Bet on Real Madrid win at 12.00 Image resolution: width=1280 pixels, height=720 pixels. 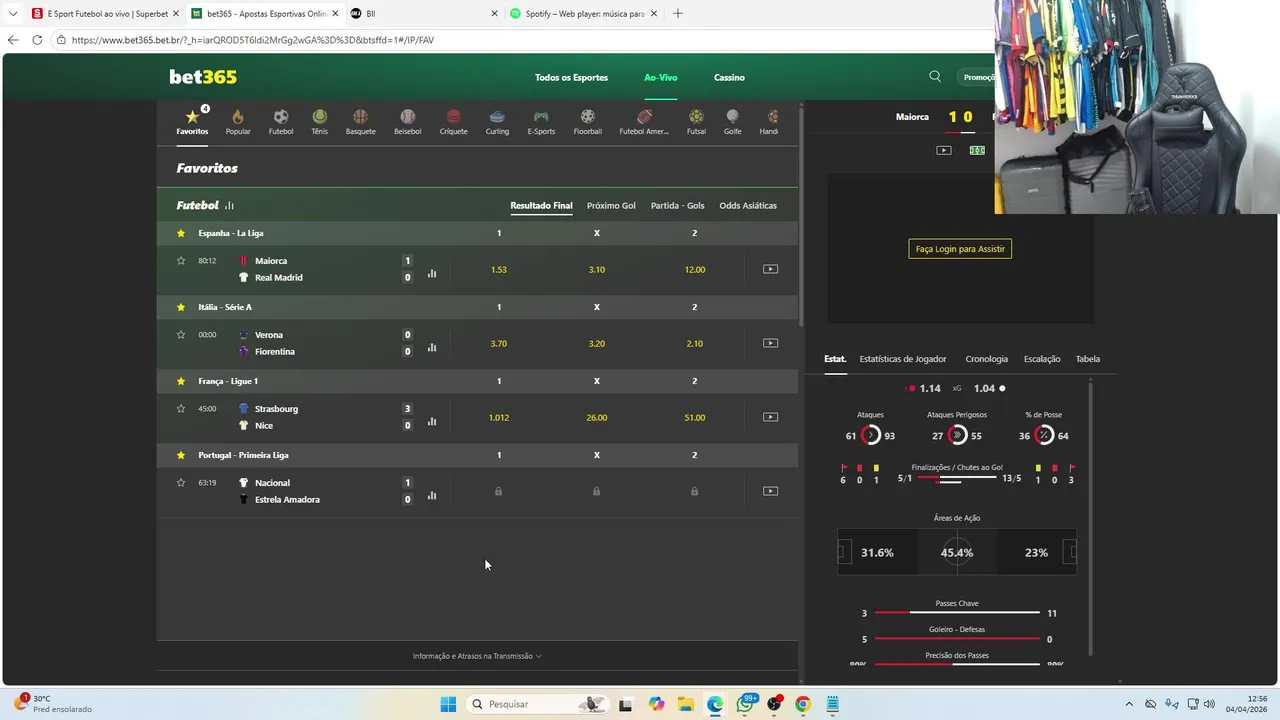[x=695, y=269]
